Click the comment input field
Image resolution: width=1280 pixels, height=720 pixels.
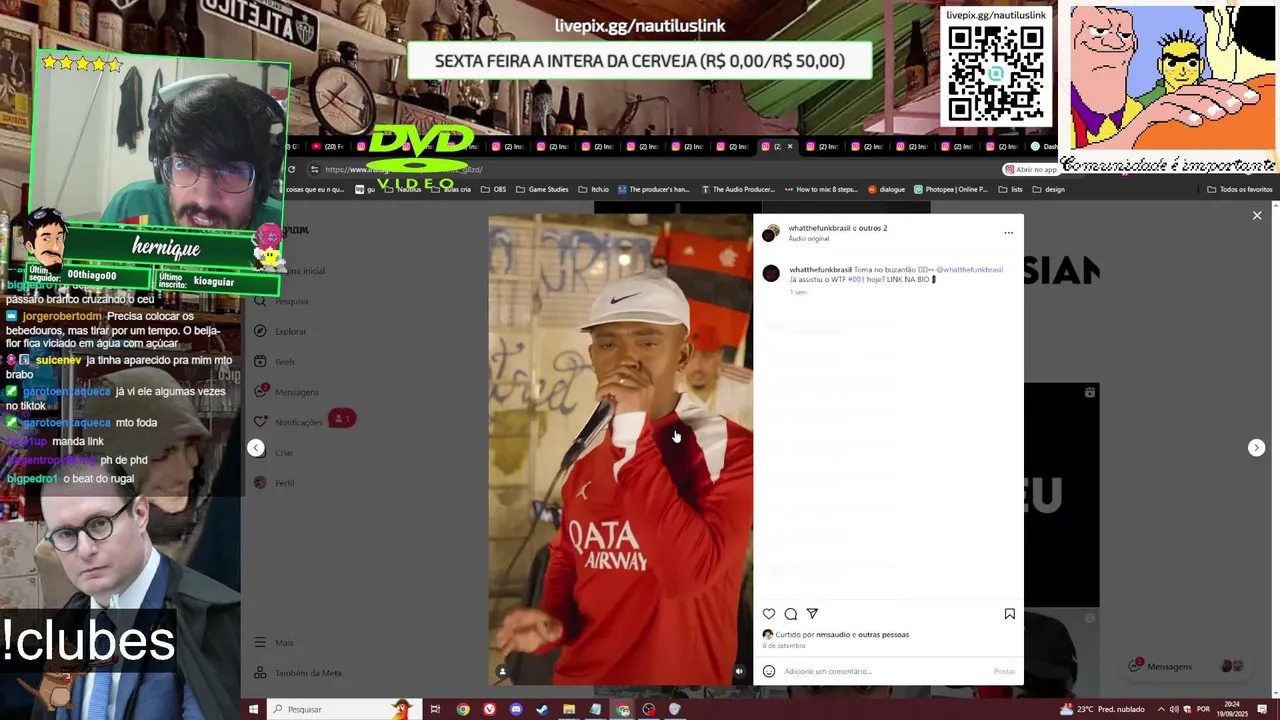click(x=885, y=671)
